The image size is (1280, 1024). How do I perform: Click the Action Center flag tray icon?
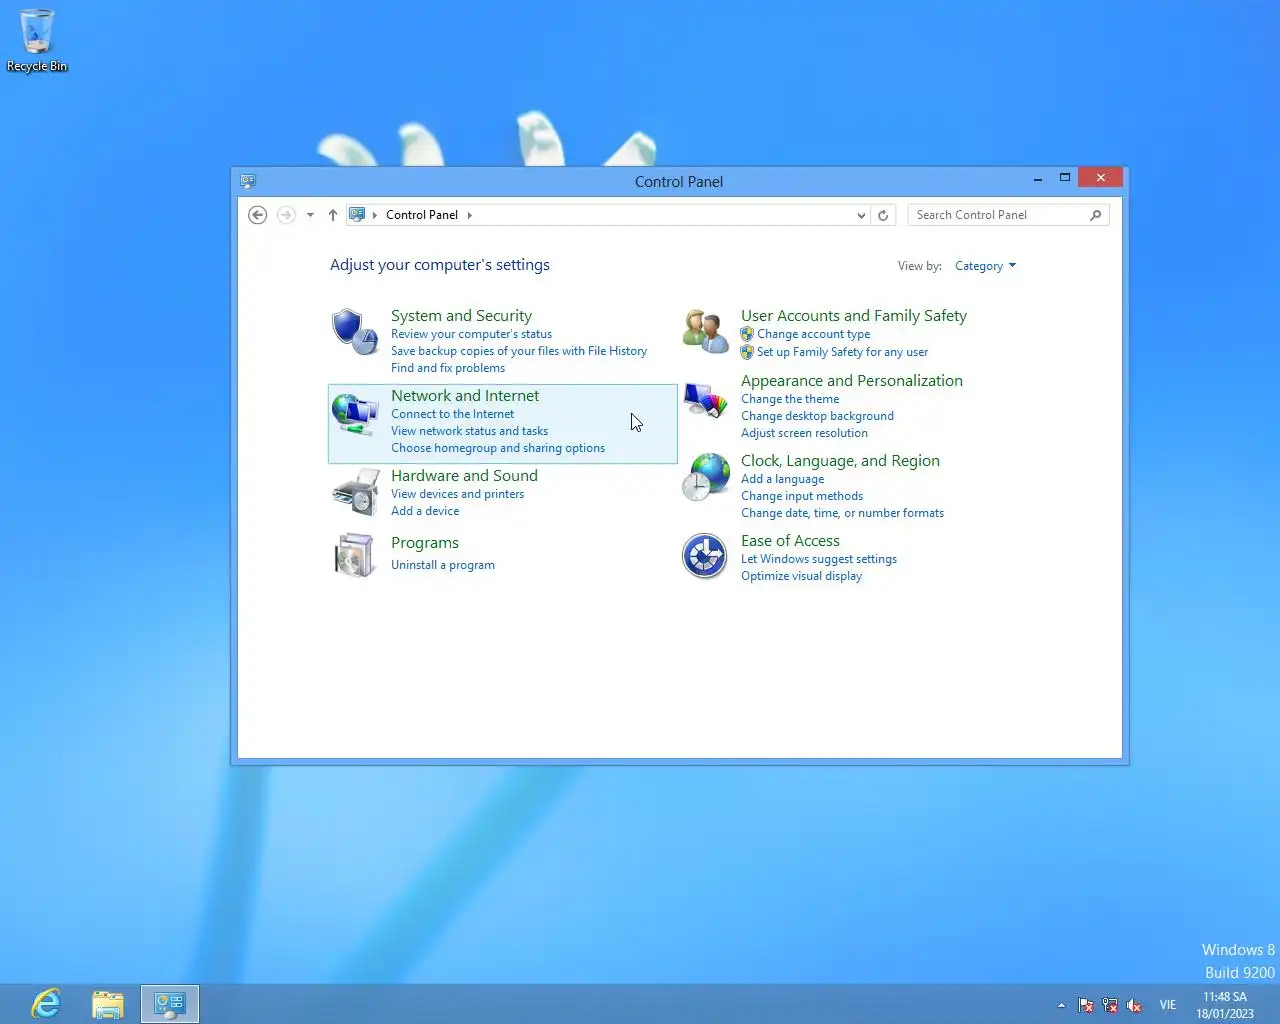[x=1086, y=1005]
